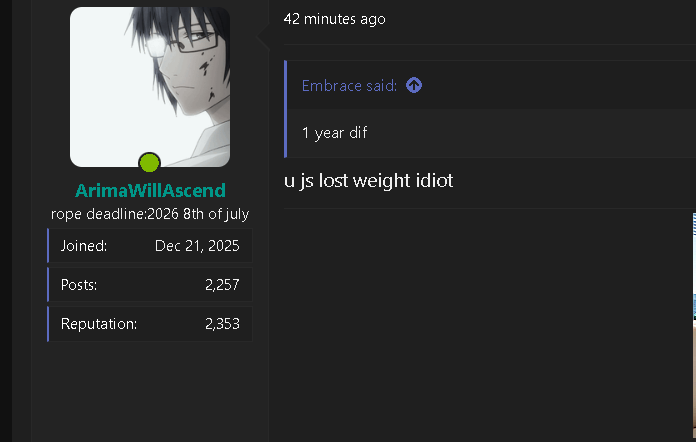696x442 pixels.
Task: Click the 2,257 posts count
Action: point(222,284)
